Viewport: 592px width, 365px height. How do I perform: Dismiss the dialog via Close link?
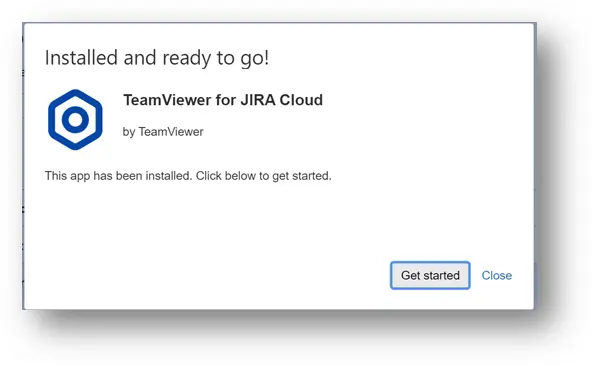pos(496,276)
